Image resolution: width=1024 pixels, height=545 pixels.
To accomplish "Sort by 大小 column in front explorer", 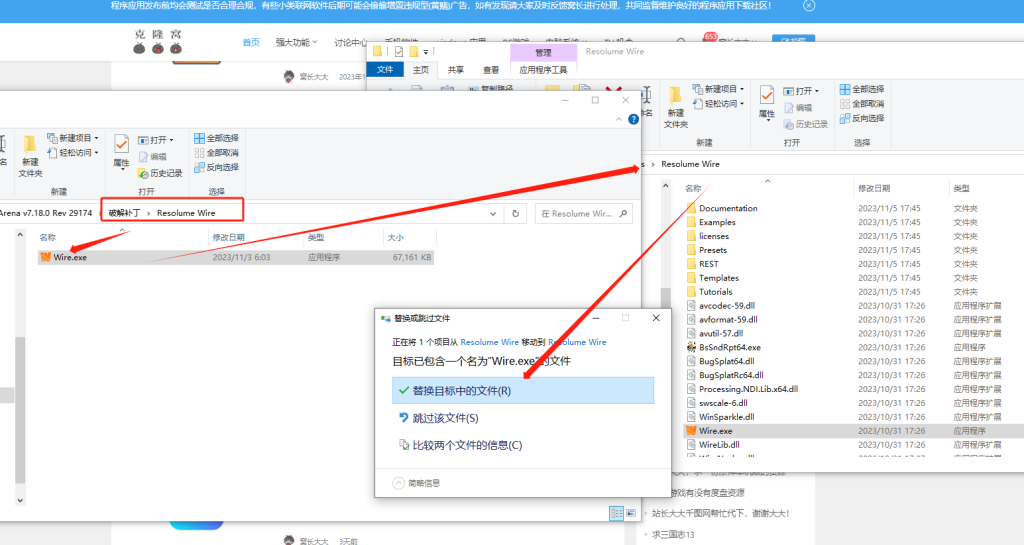I will tap(396, 238).
